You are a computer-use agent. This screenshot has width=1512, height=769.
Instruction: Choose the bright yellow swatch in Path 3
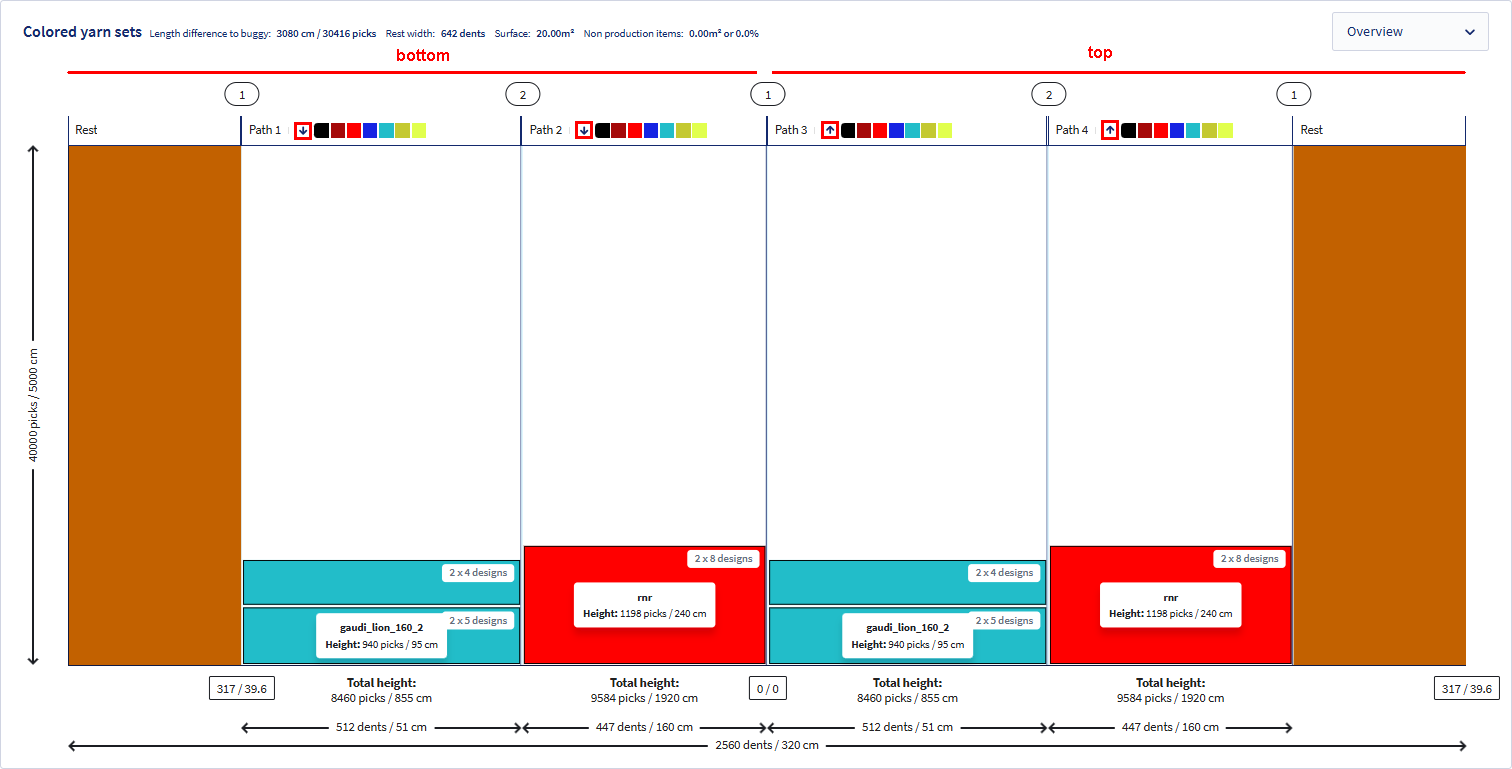point(945,130)
